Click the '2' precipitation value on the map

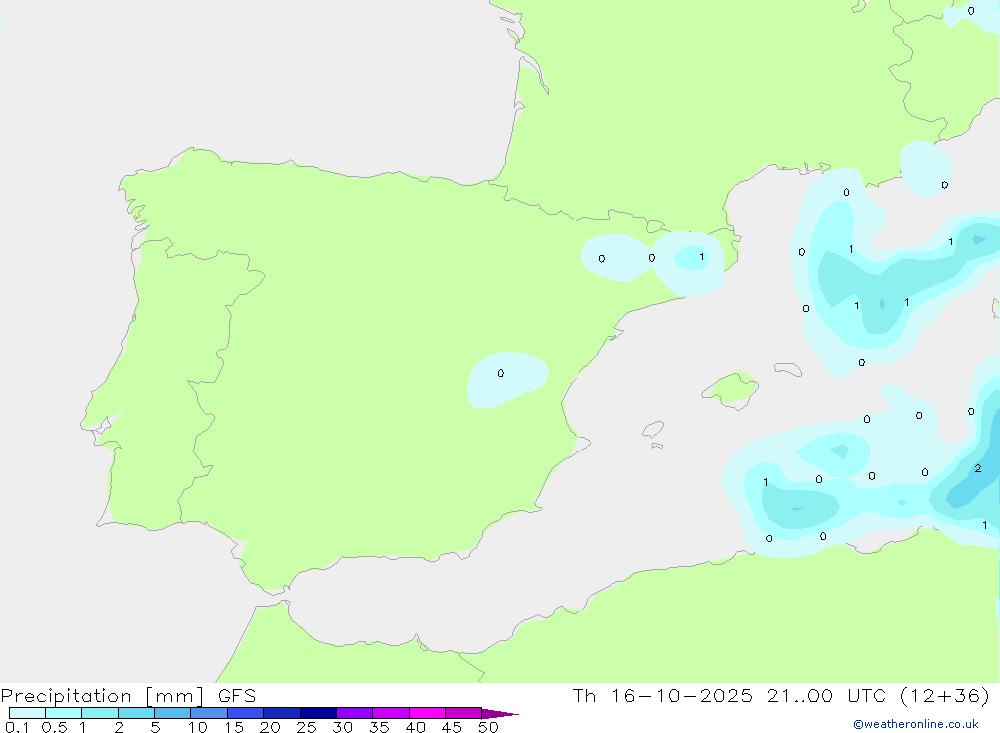pos(978,468)
